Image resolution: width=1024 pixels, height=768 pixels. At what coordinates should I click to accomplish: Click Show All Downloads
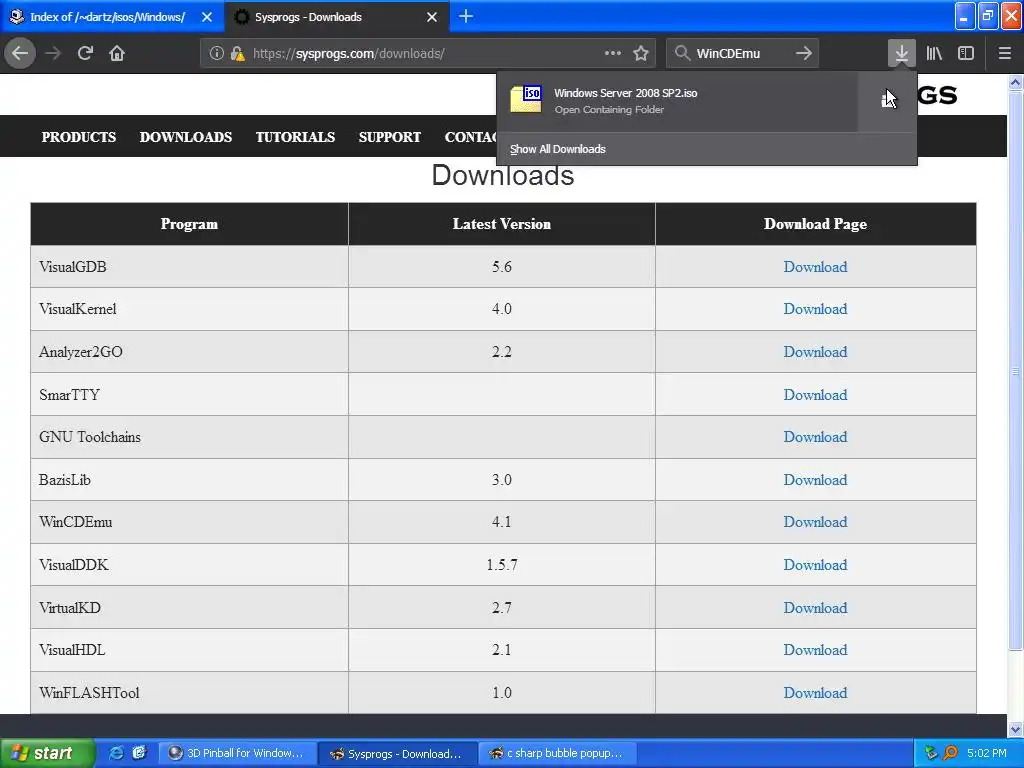point(558,149)
